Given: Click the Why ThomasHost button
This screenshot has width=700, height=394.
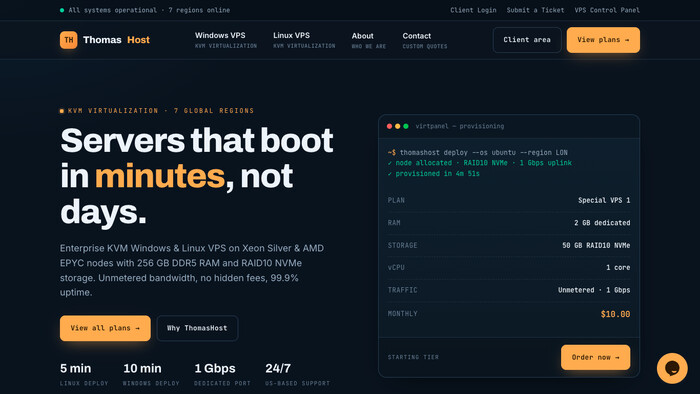Looking at the screenshot, I should [197, 328].
